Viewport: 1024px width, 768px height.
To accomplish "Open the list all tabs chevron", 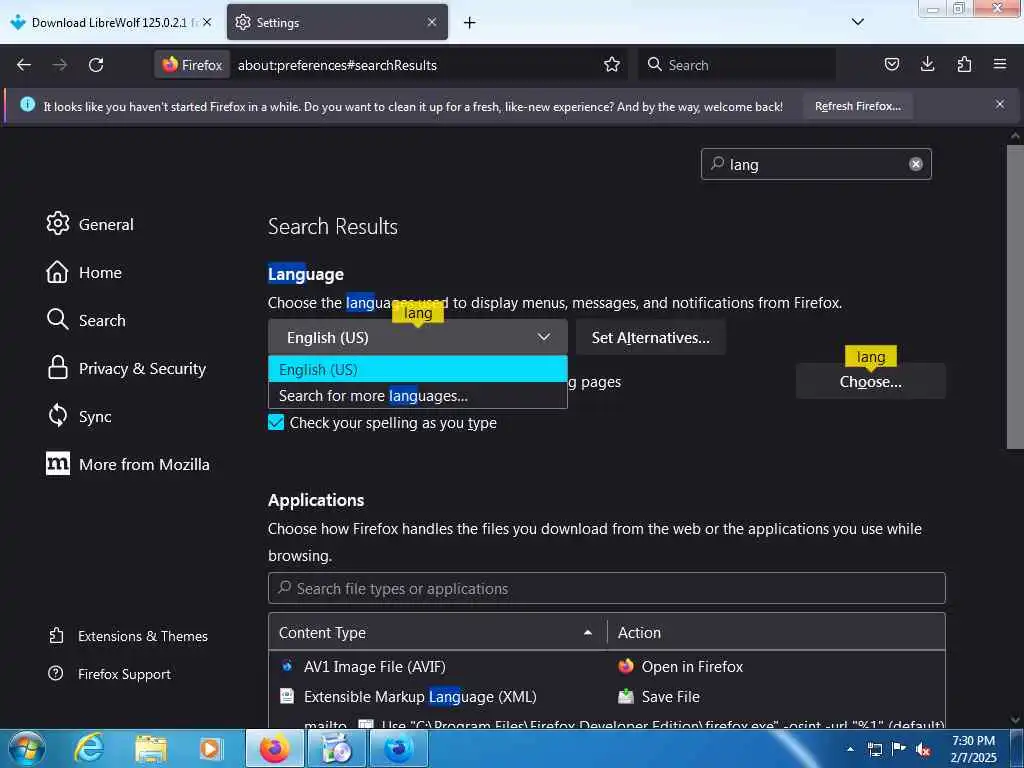I will pos(857,22).
